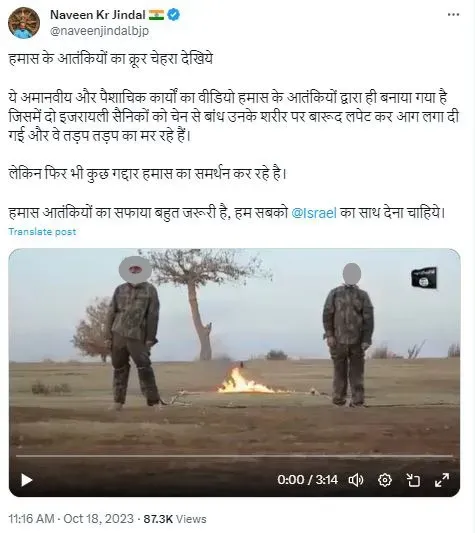Mute the video with the speaker icon

[x=356, y=480]
